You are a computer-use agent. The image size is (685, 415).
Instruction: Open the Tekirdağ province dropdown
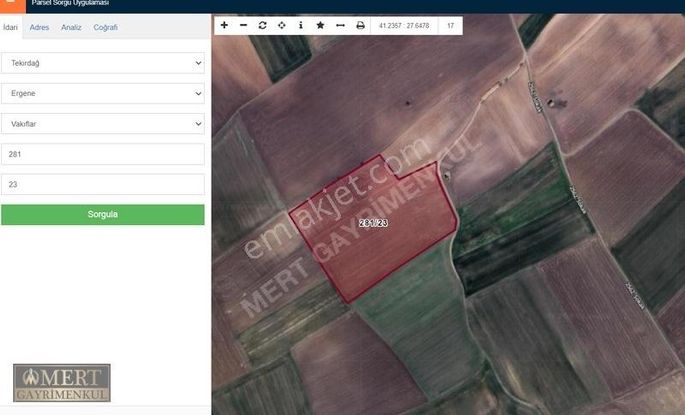coord(103,63)
